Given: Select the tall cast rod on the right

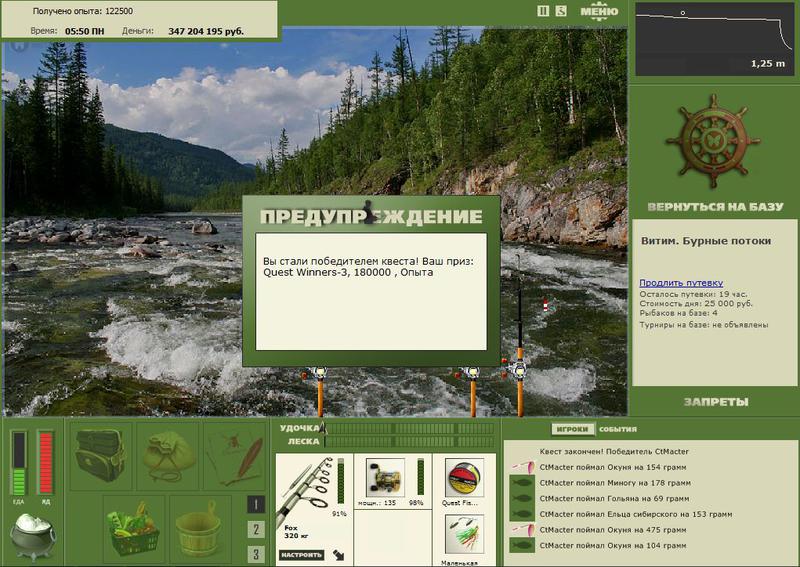Looking at the screenshot, I should coord(519,337).
